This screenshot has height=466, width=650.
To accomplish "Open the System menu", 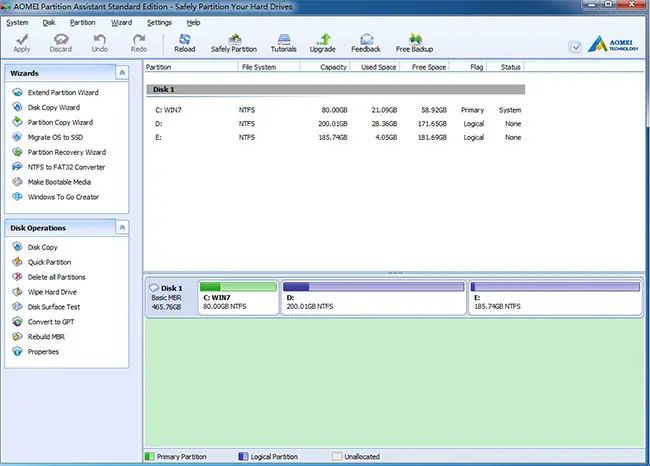I will point(17,22).
